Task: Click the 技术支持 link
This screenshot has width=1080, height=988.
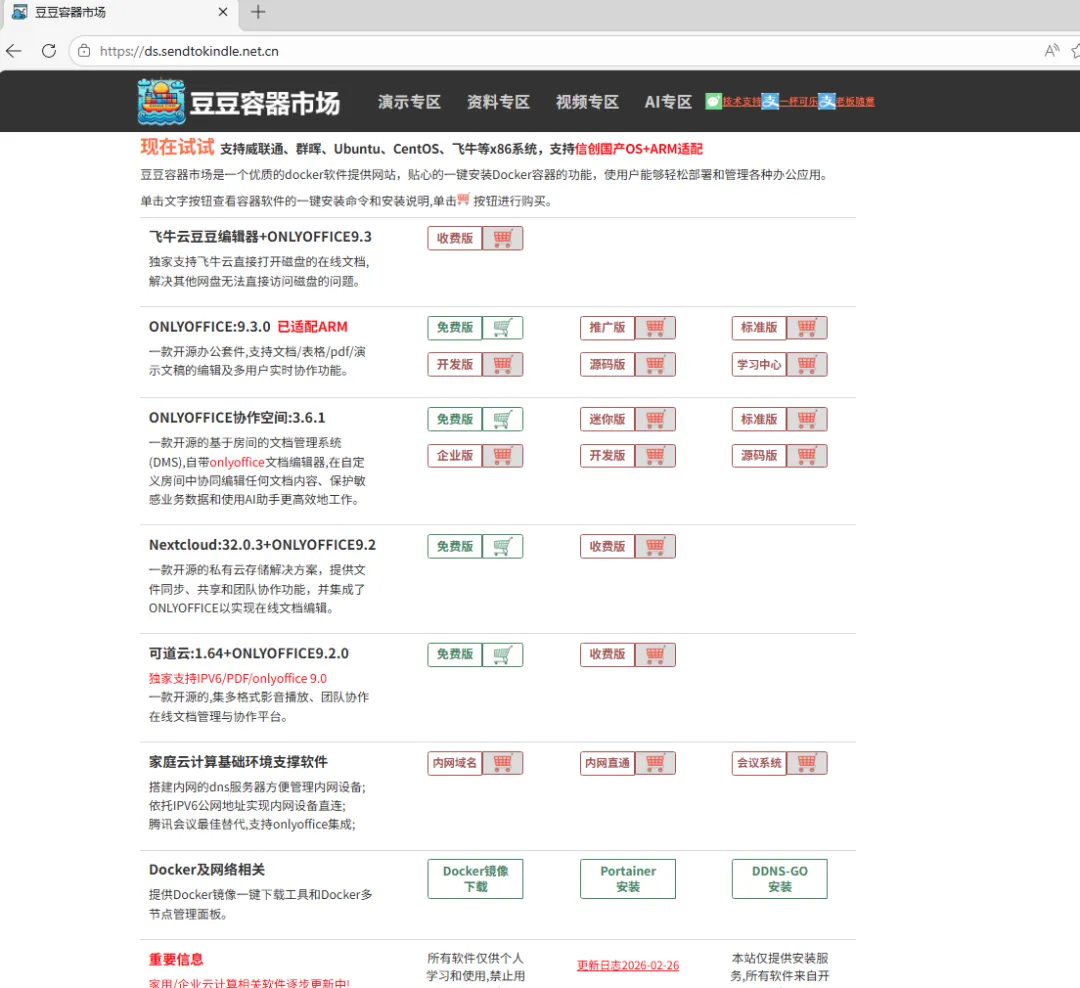Action: (742, 101)
